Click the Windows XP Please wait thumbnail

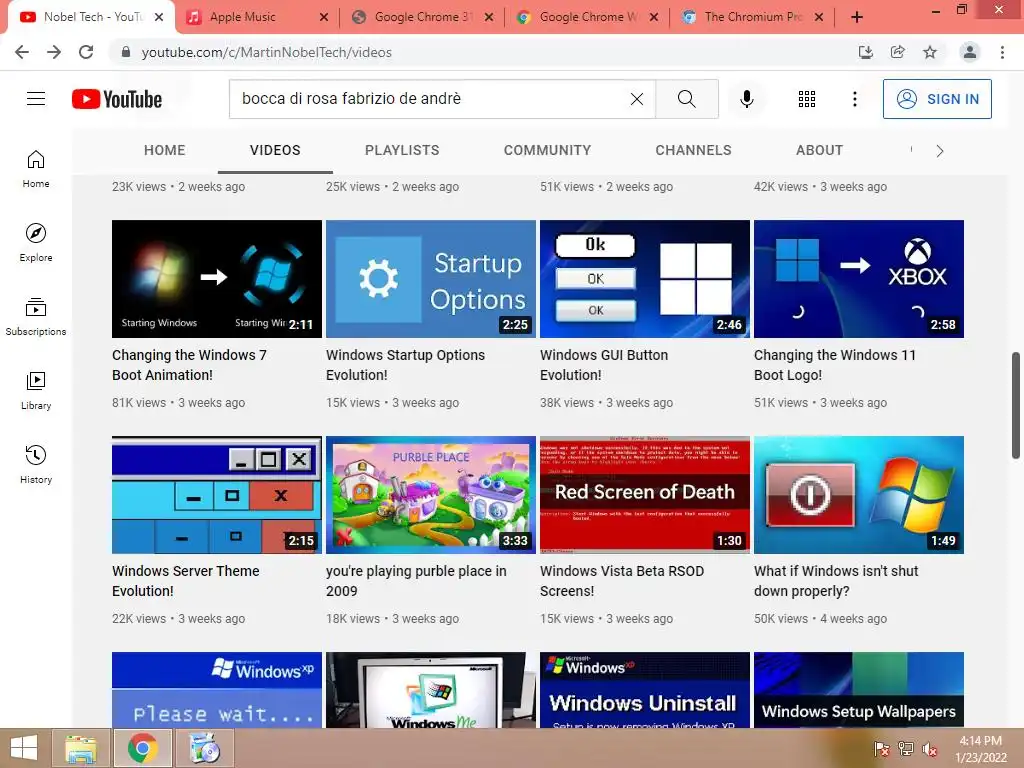[x=217, y=690]
